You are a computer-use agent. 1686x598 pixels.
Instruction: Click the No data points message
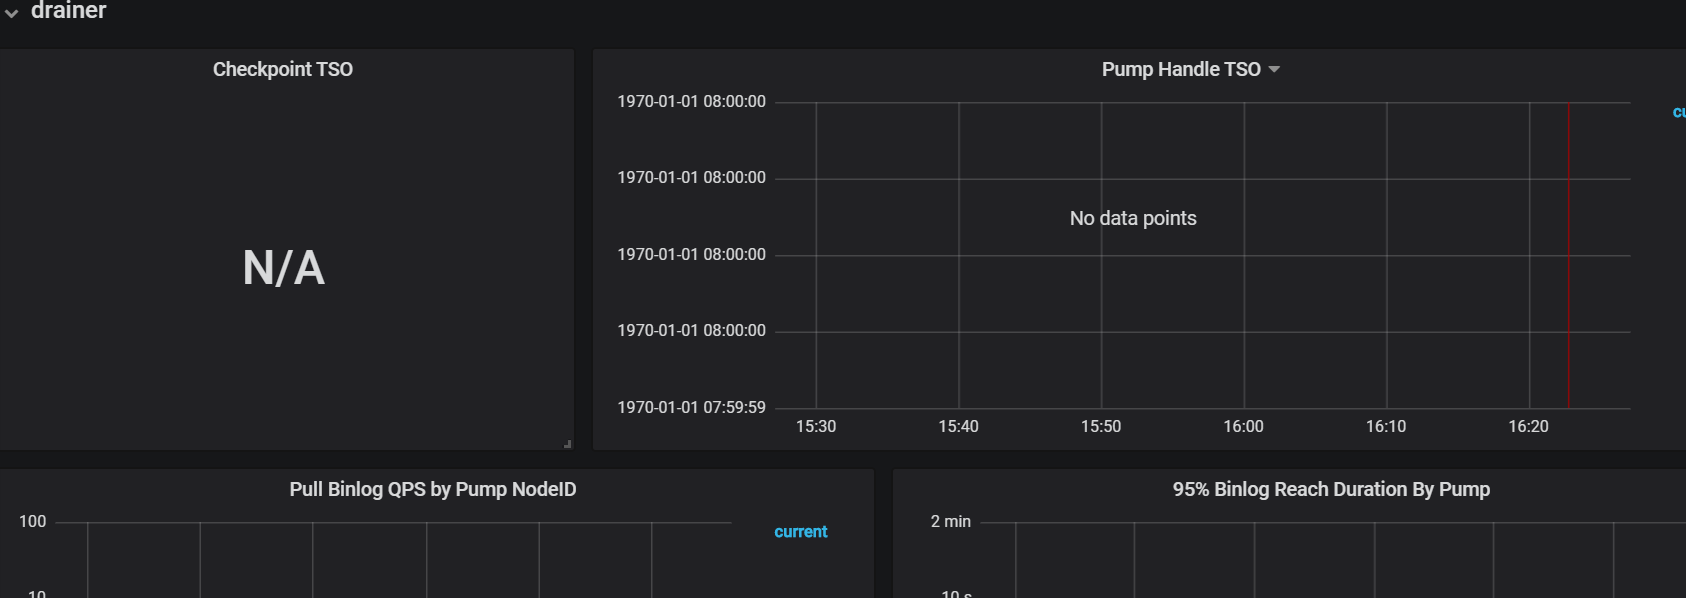[x=1132, y=218]
